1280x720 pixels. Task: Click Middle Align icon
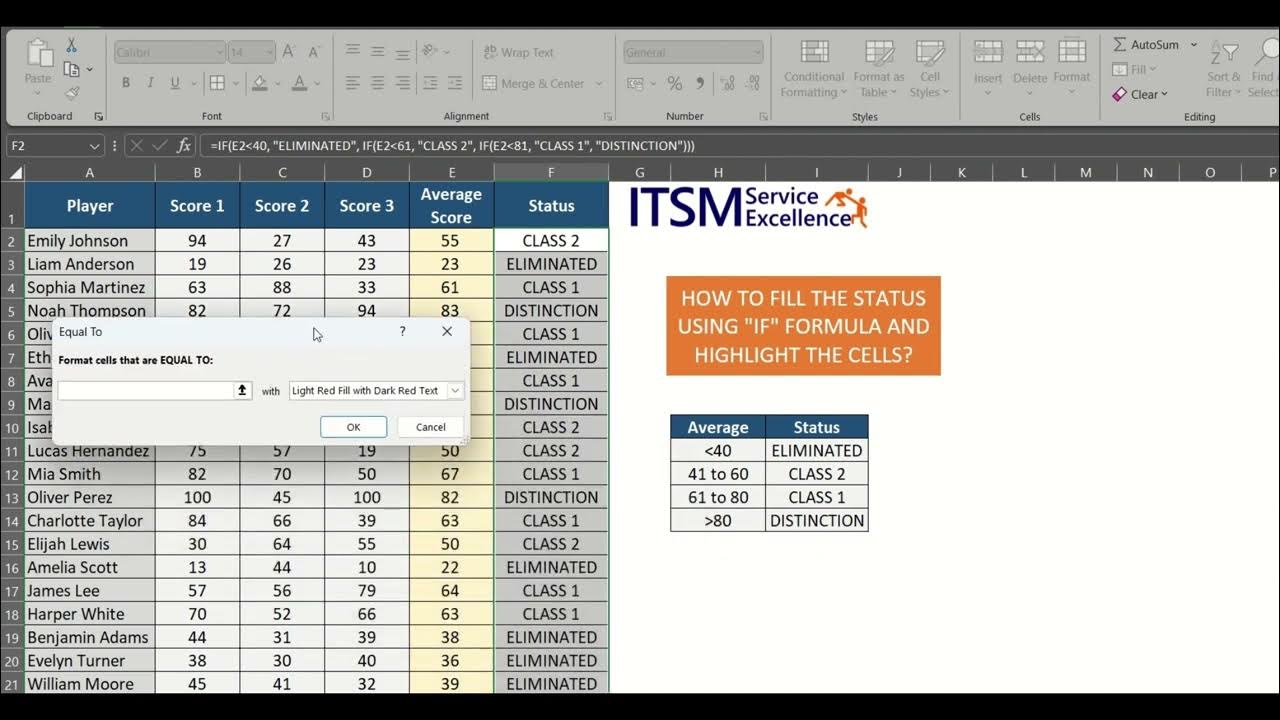(x=378, y=50)
